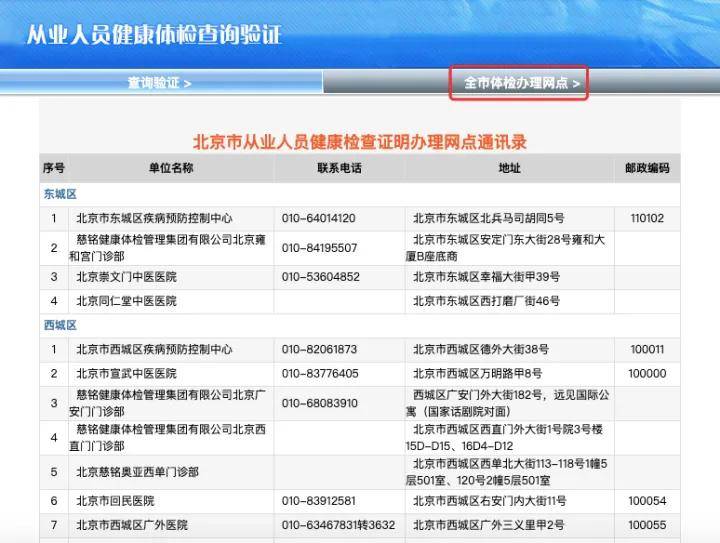Click address 北京市西城区右安门内大街11号
Viewport: 720px width, 543px height.
tap(489, 501)
